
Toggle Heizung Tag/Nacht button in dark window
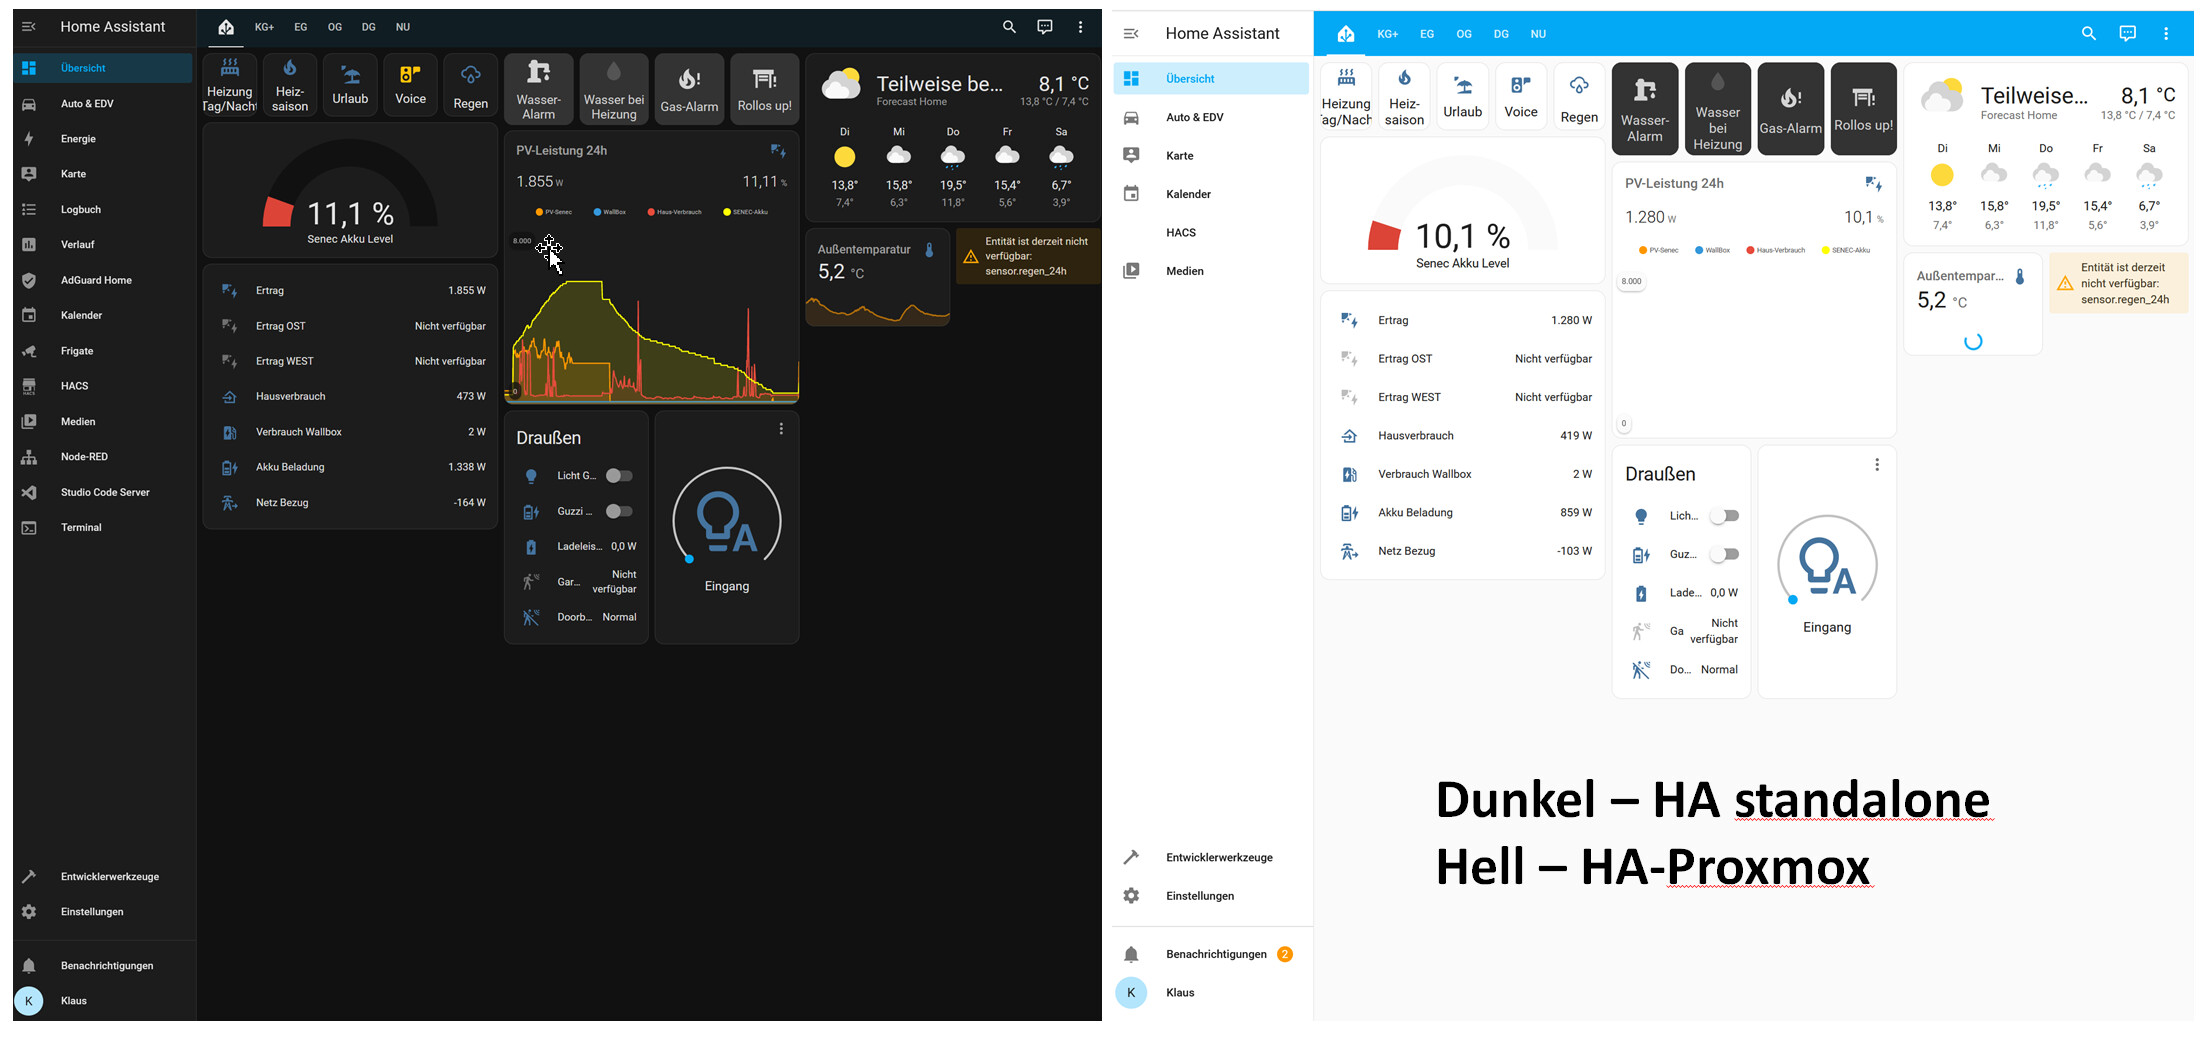point(230,85)
